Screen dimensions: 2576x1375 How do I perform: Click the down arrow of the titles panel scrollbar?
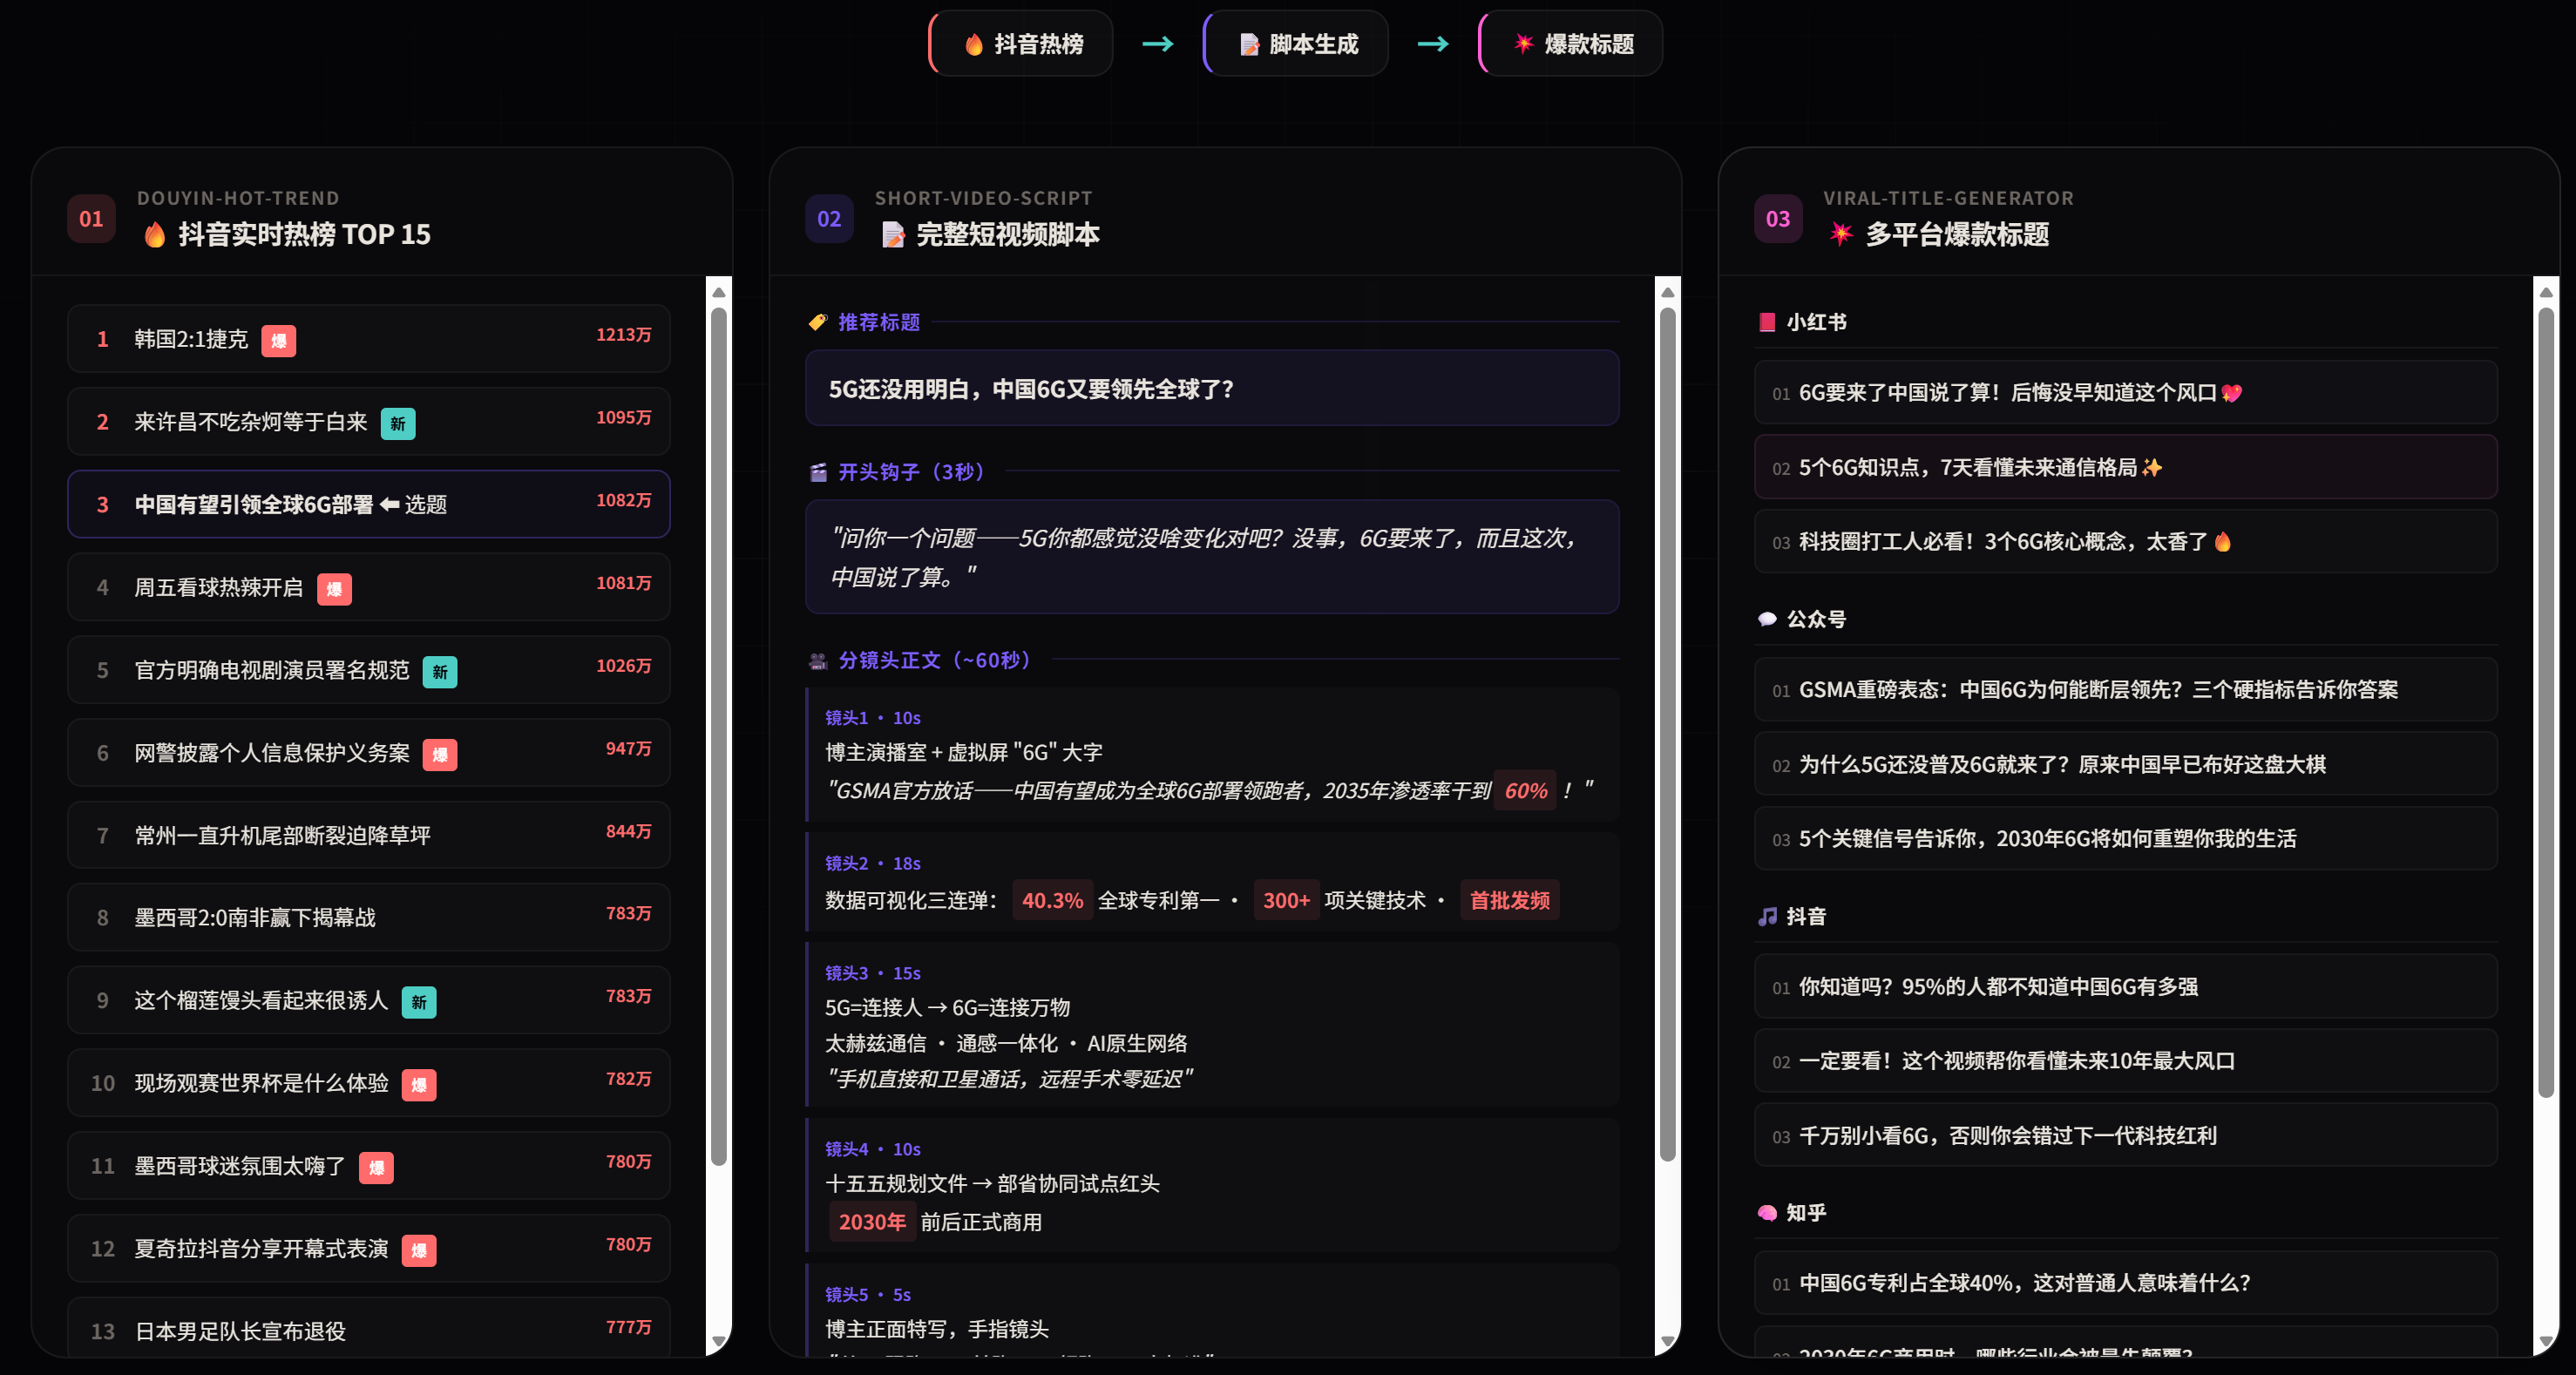[x=2546, y=1341]
